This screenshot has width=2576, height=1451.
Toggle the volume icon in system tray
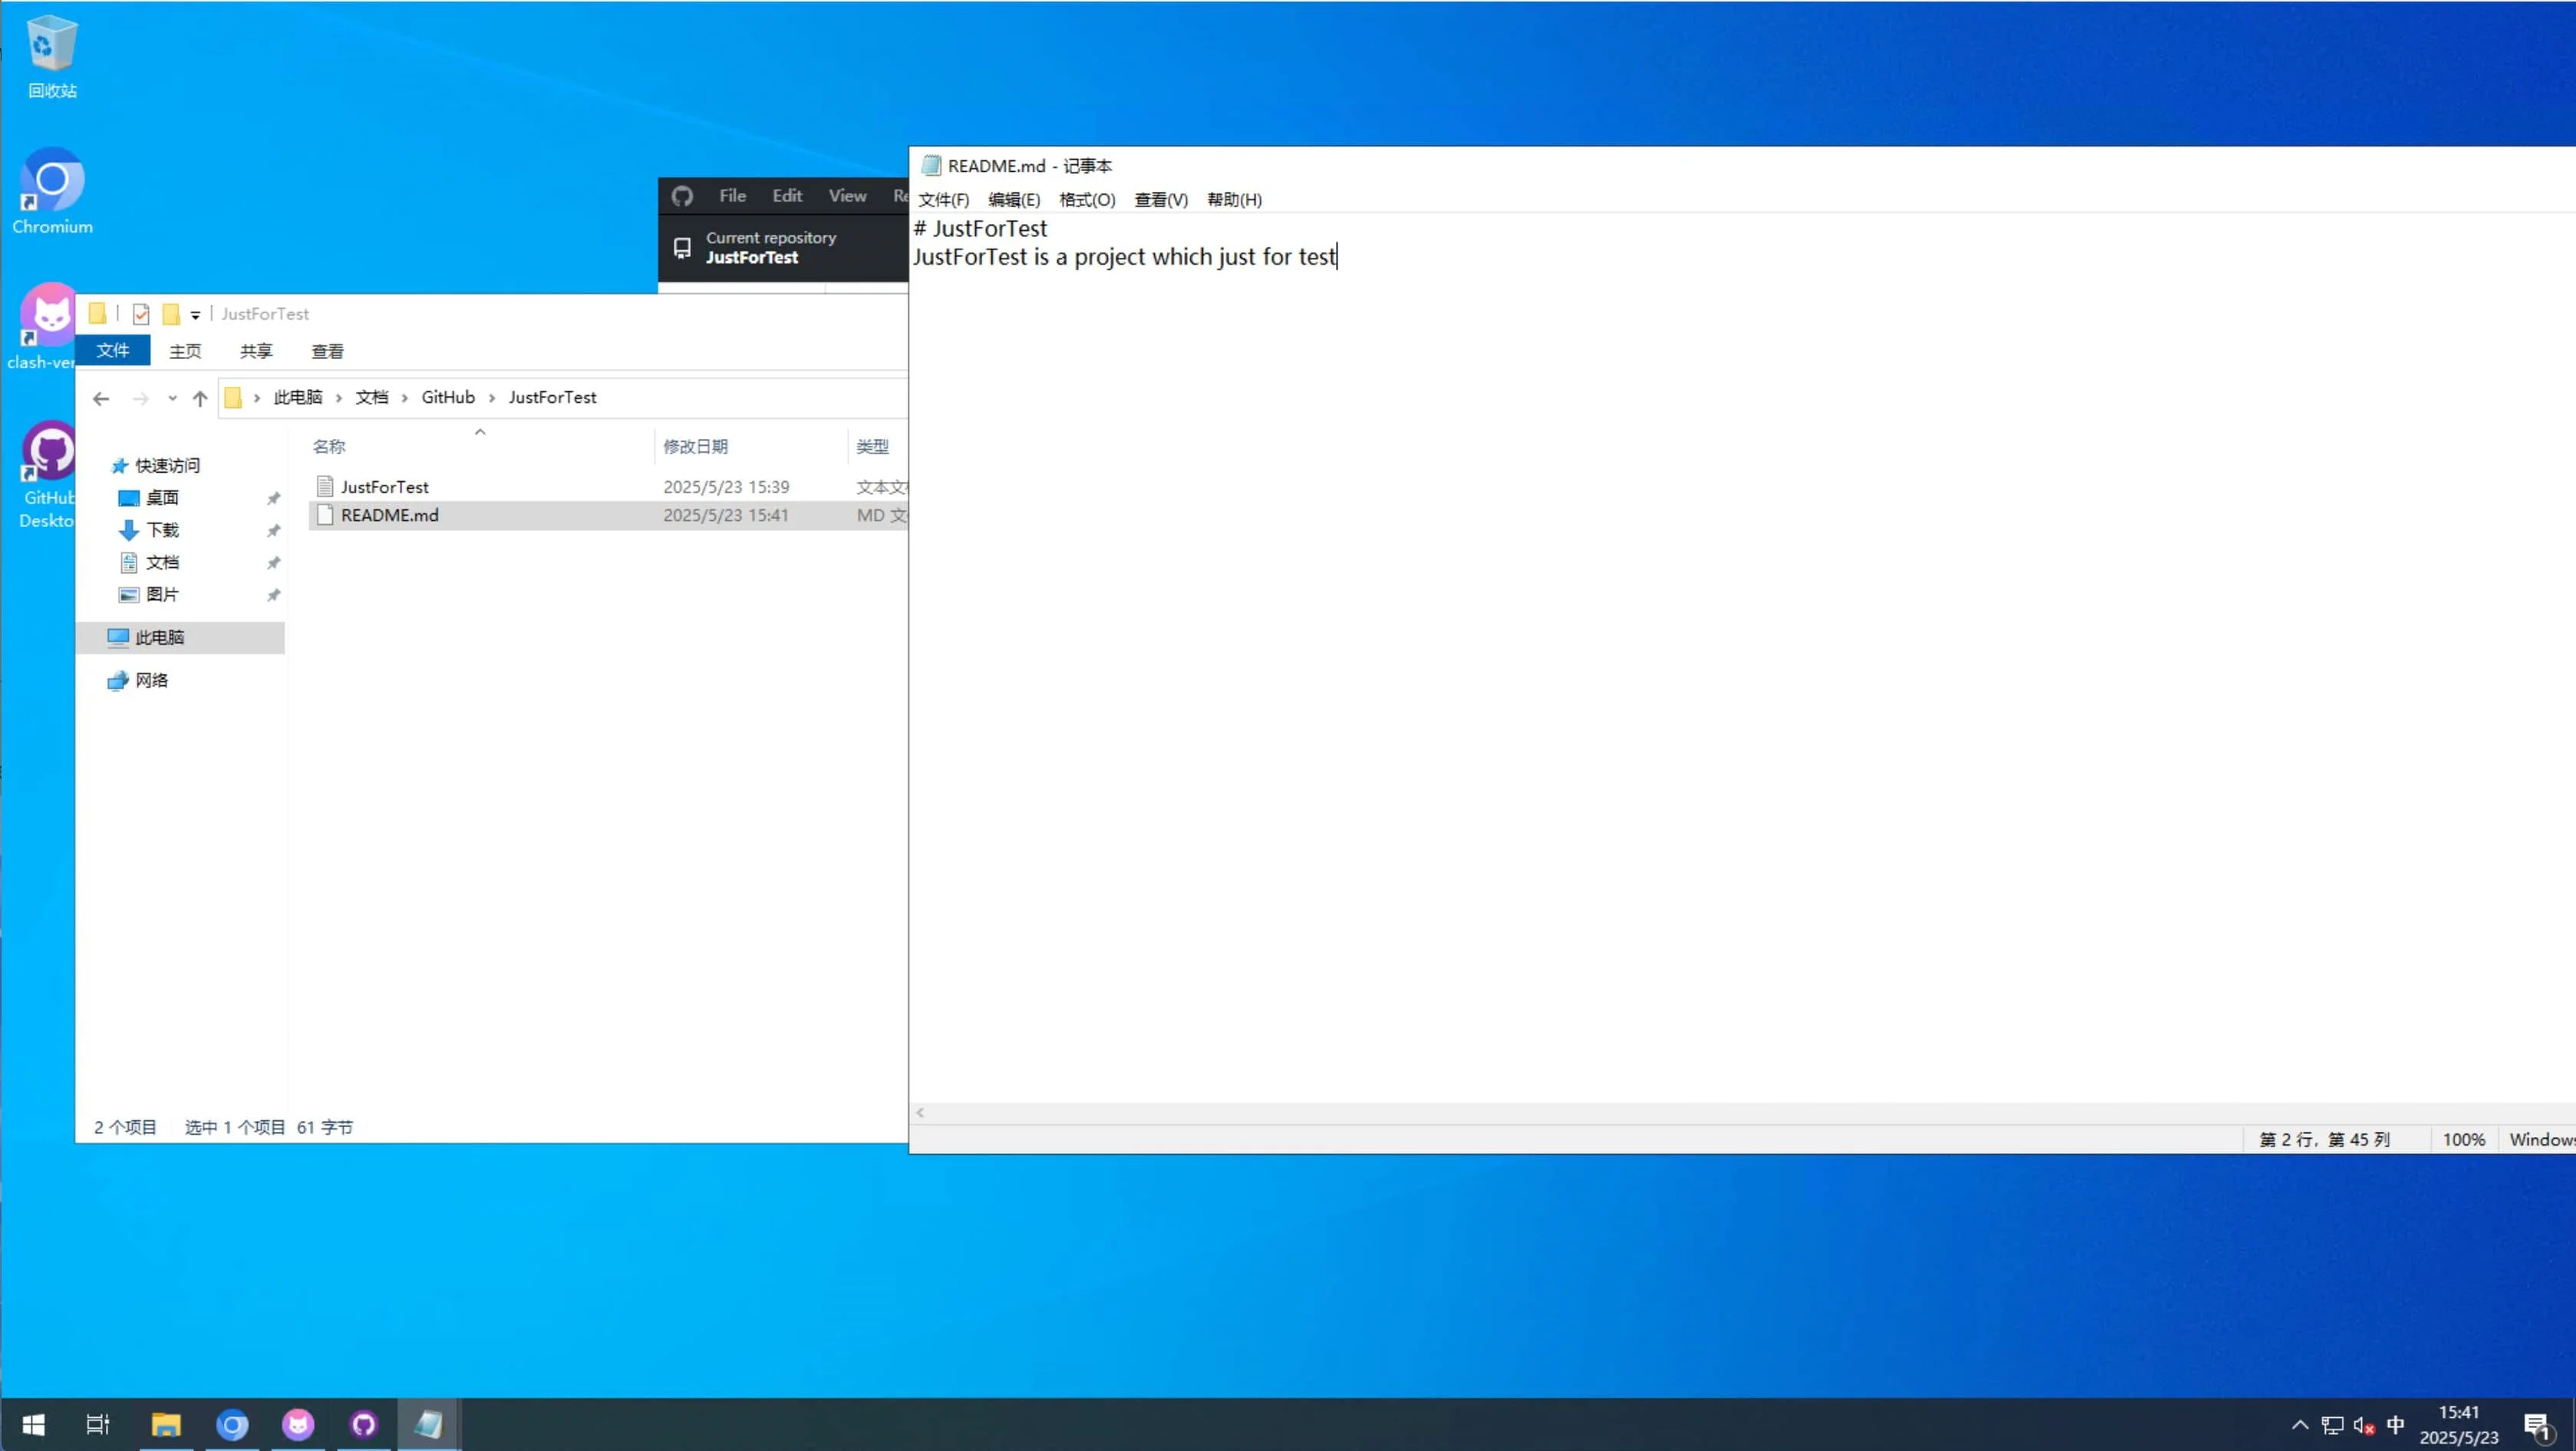pos(2363,1425)
